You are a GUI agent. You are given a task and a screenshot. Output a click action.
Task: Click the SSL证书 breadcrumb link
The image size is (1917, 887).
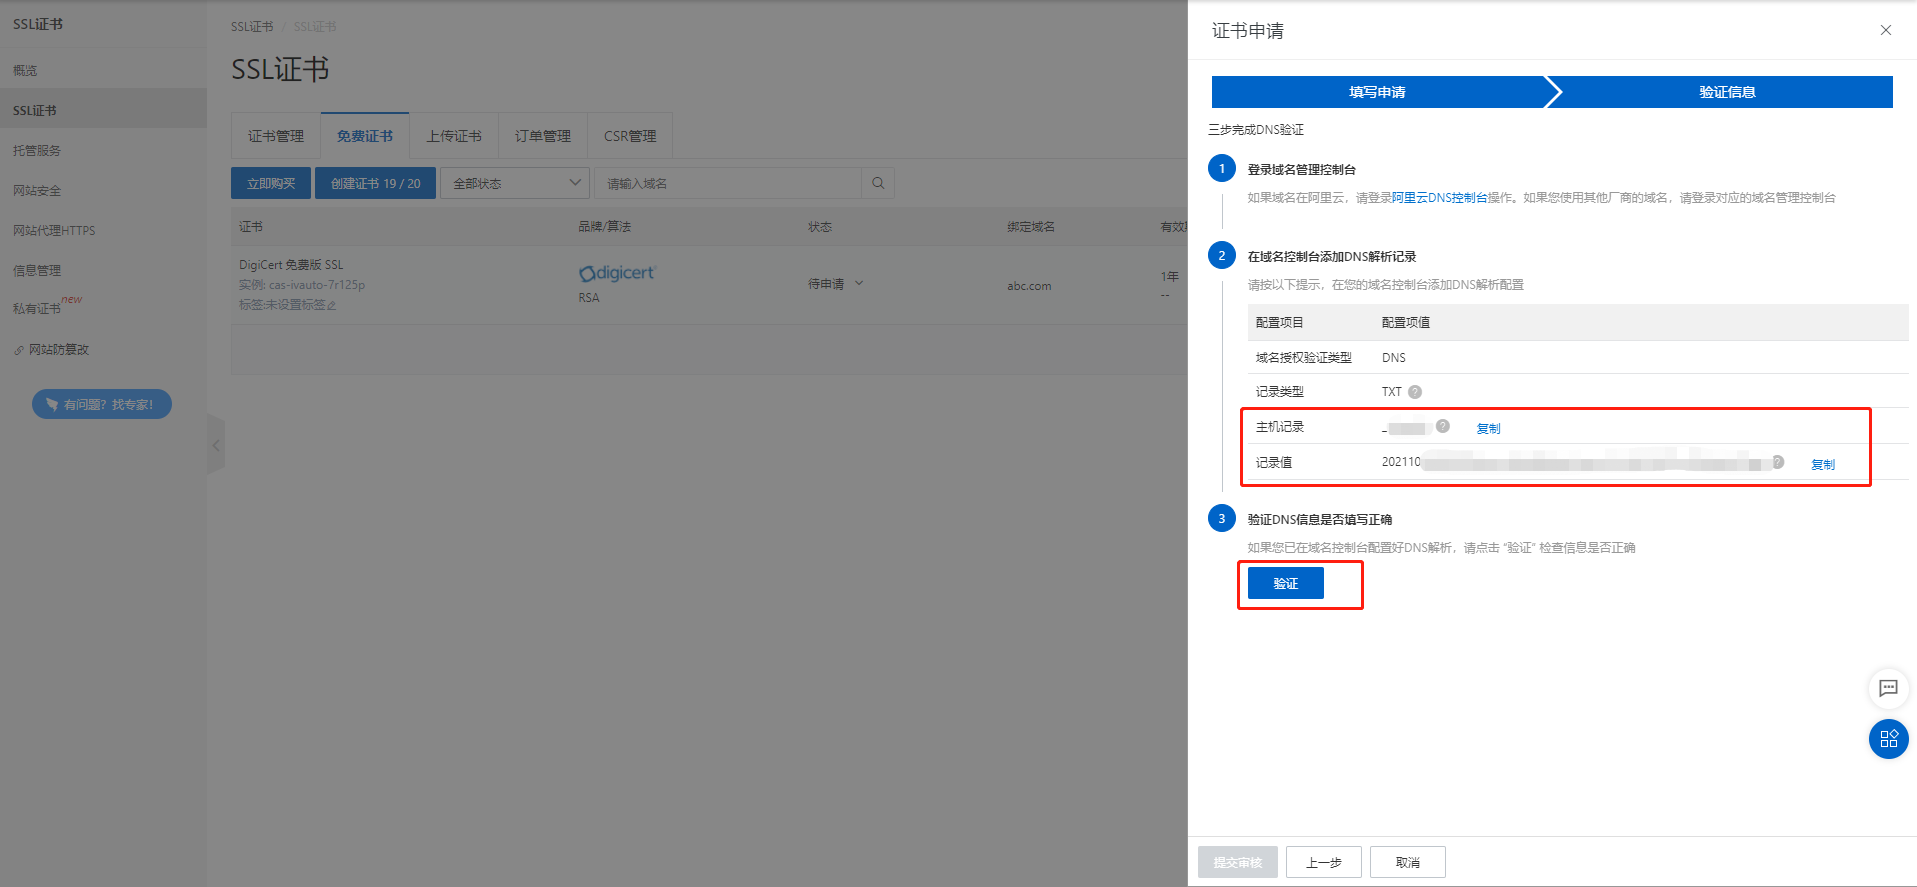(251, 27)
